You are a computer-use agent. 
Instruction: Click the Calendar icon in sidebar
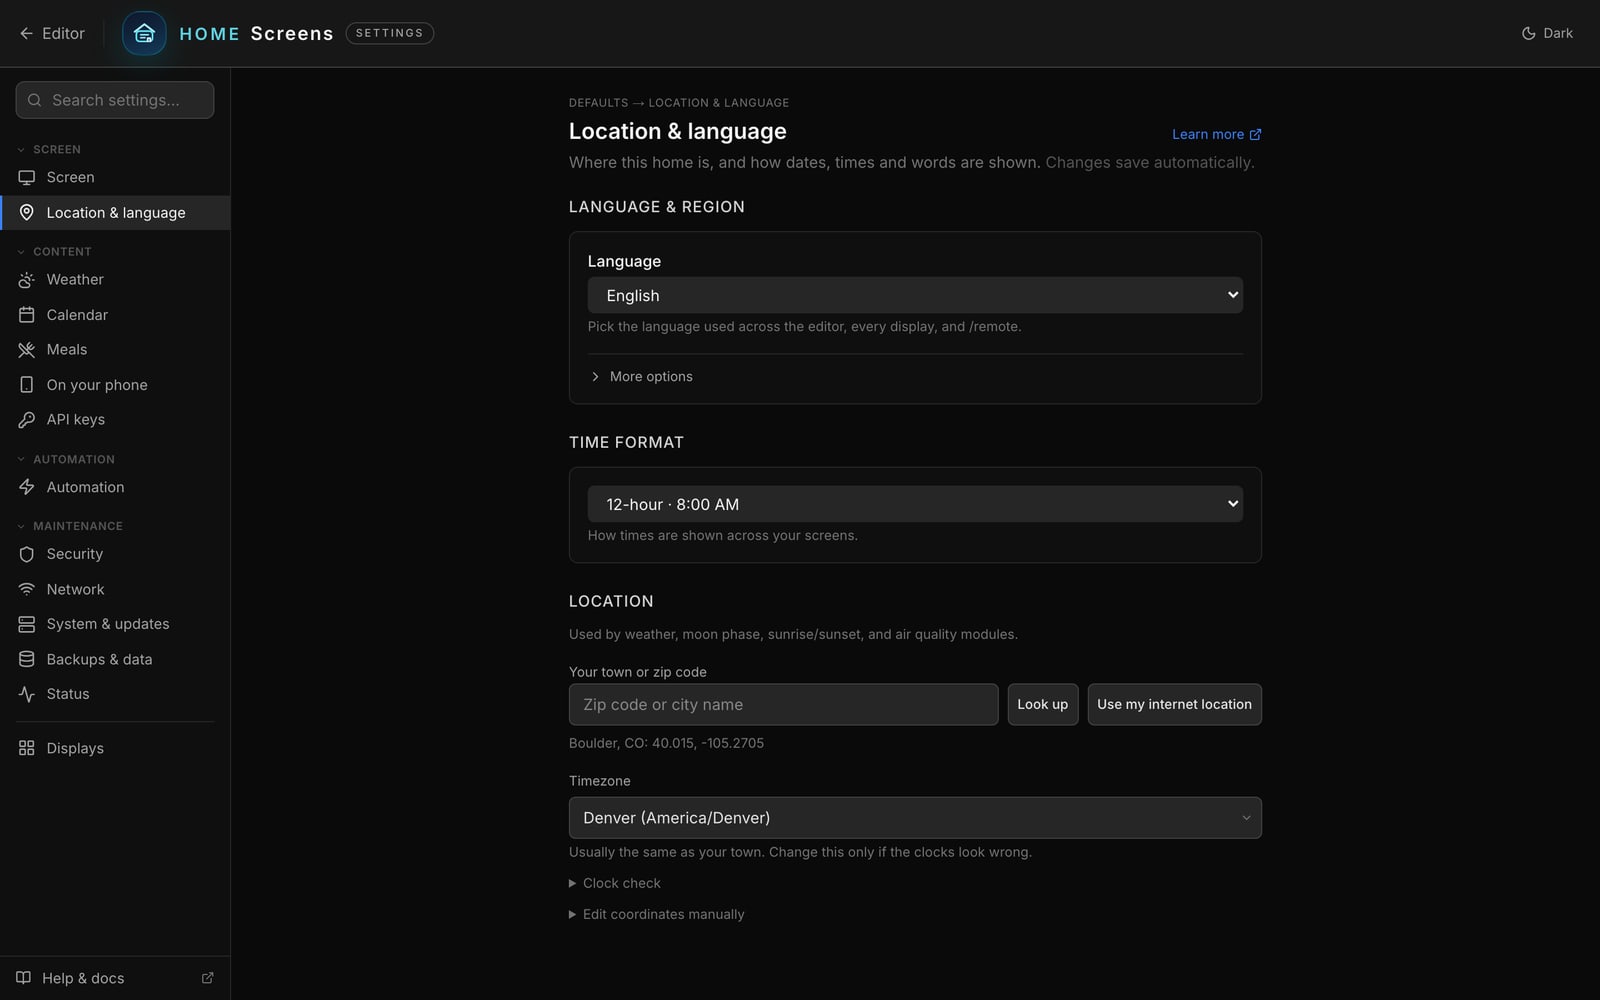[x=27, y=315]
